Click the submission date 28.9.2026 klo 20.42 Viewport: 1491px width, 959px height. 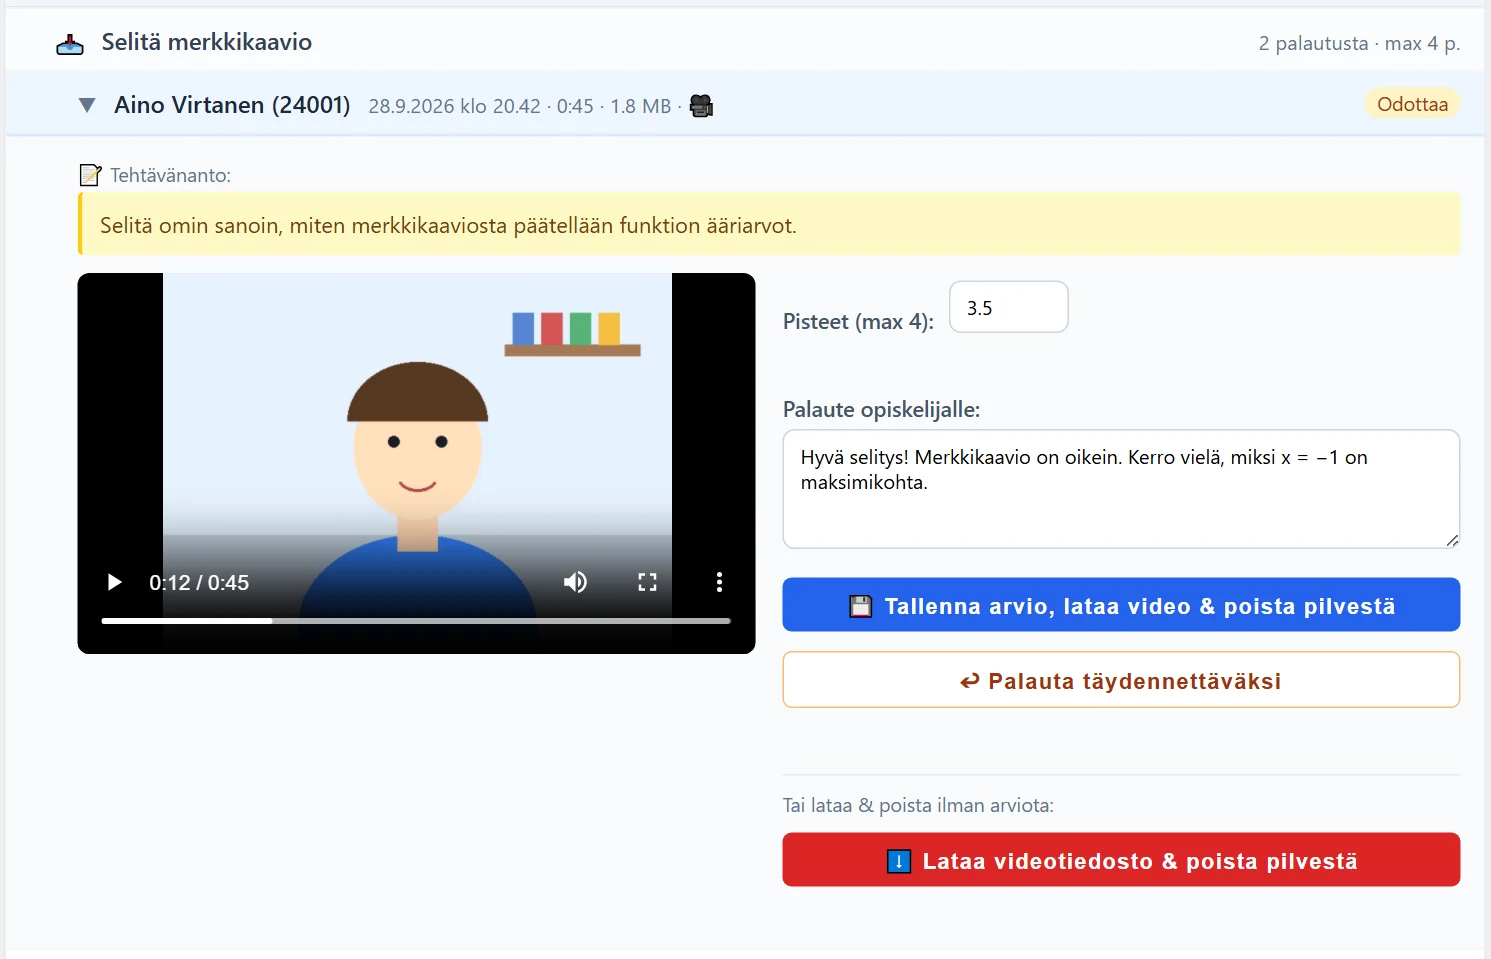coord(454,106)
